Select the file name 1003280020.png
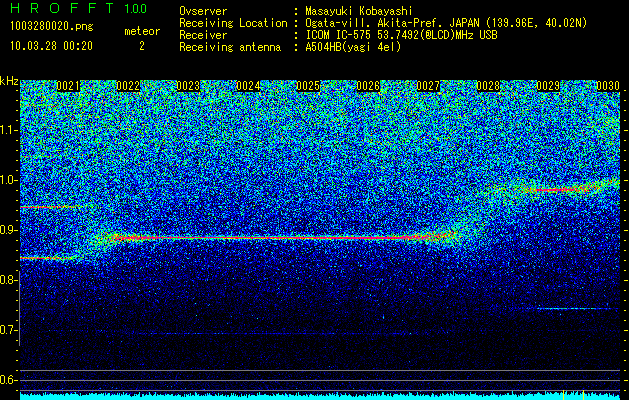The width and height of the screenshot is (629, 400). tap(52, 26)
